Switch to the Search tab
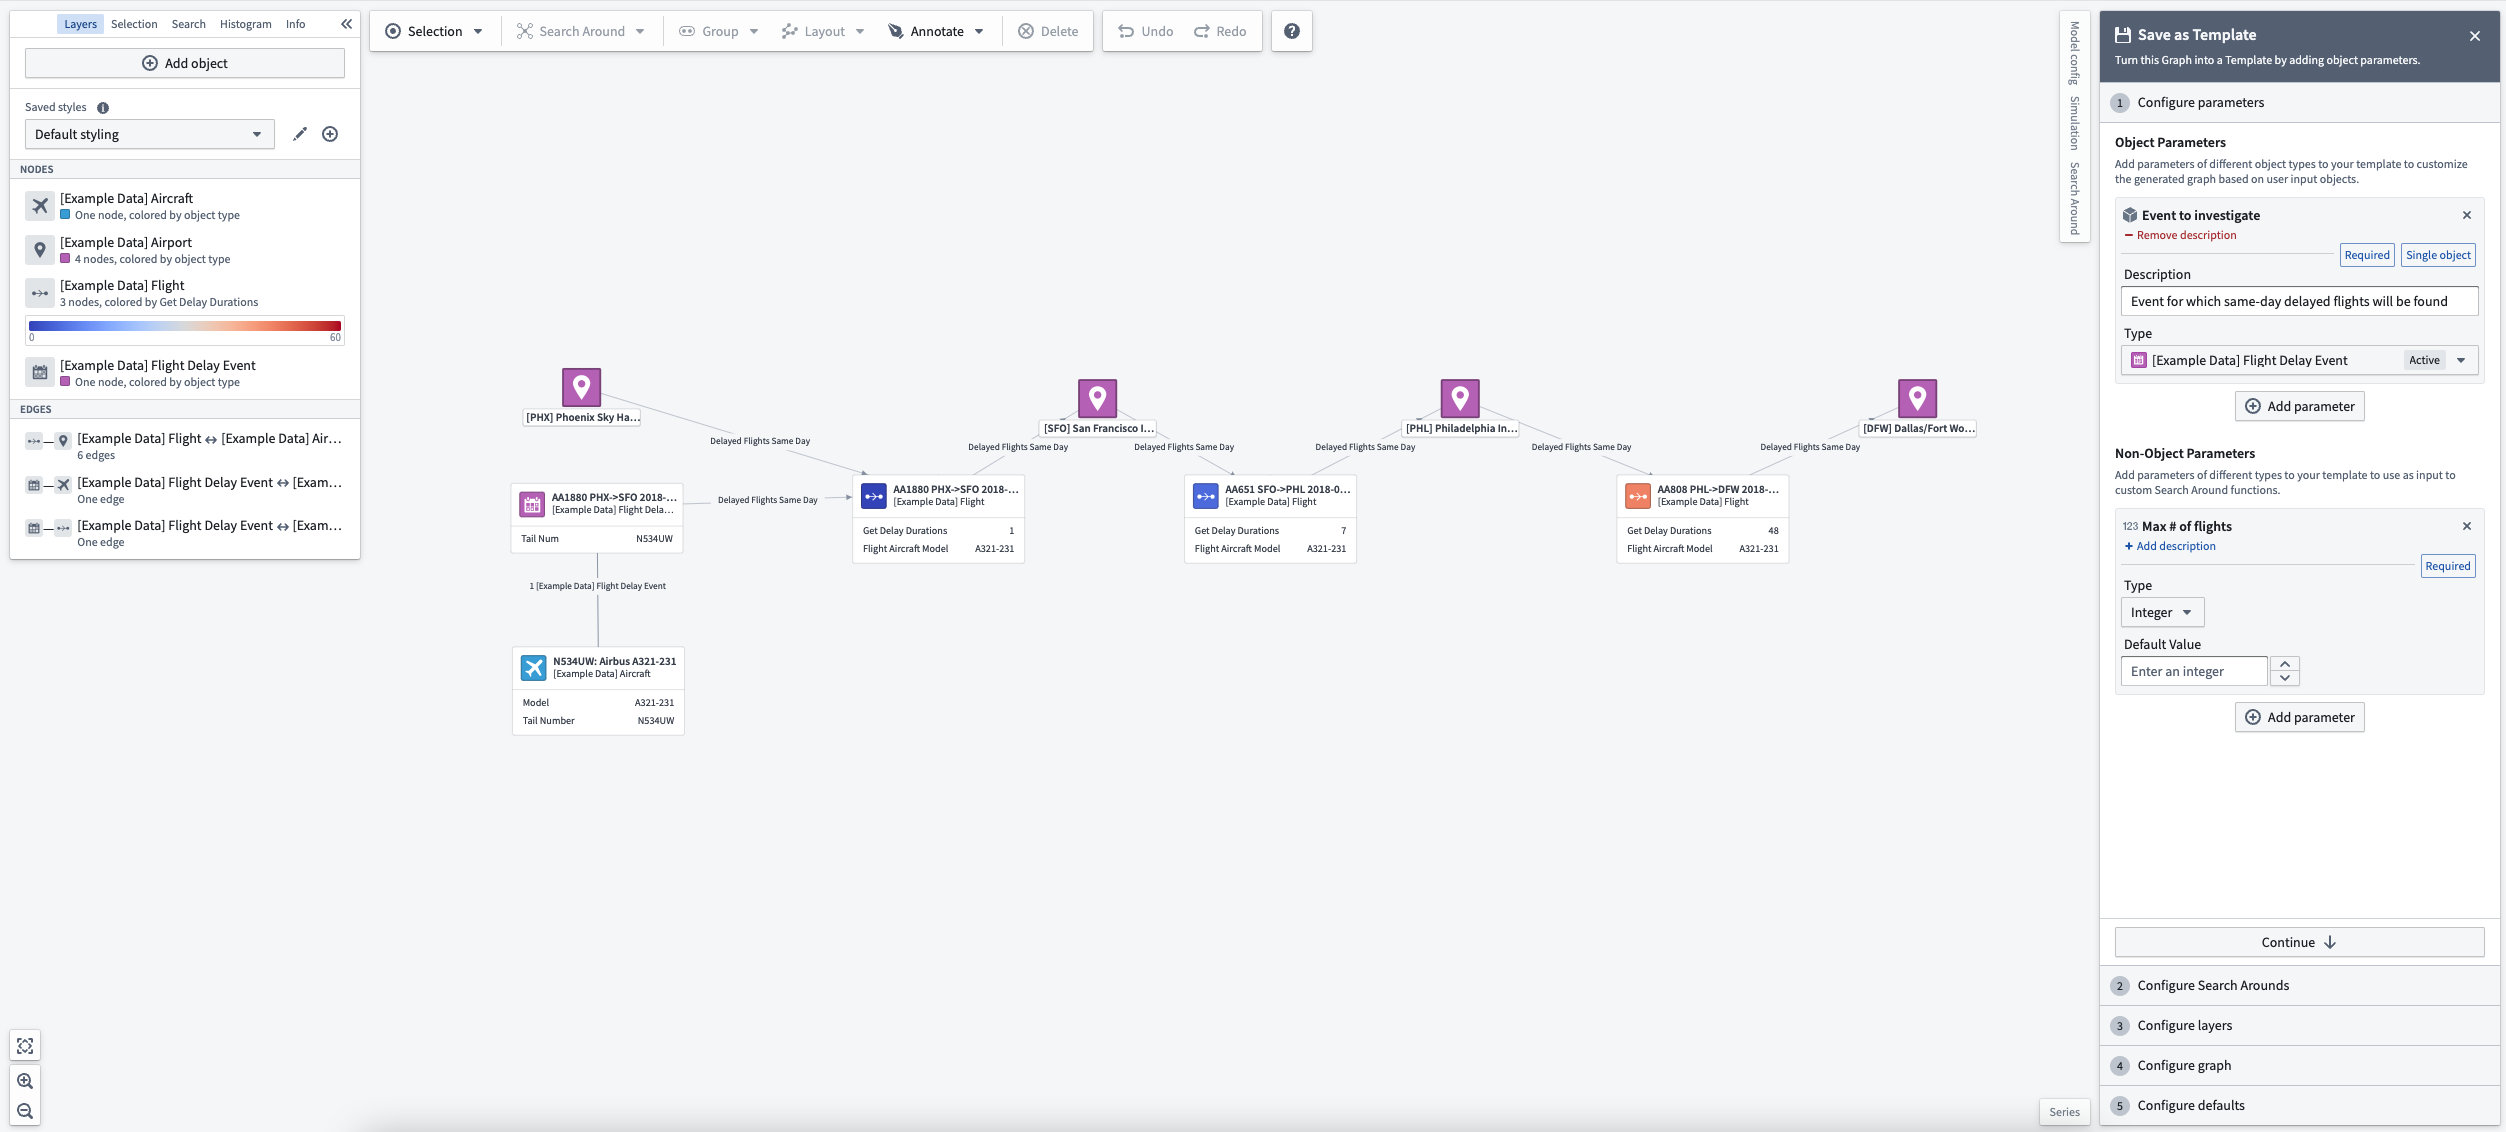The width and height of the screenshot is (2506, 1132). pyautogui.click(x=188, y=24)
